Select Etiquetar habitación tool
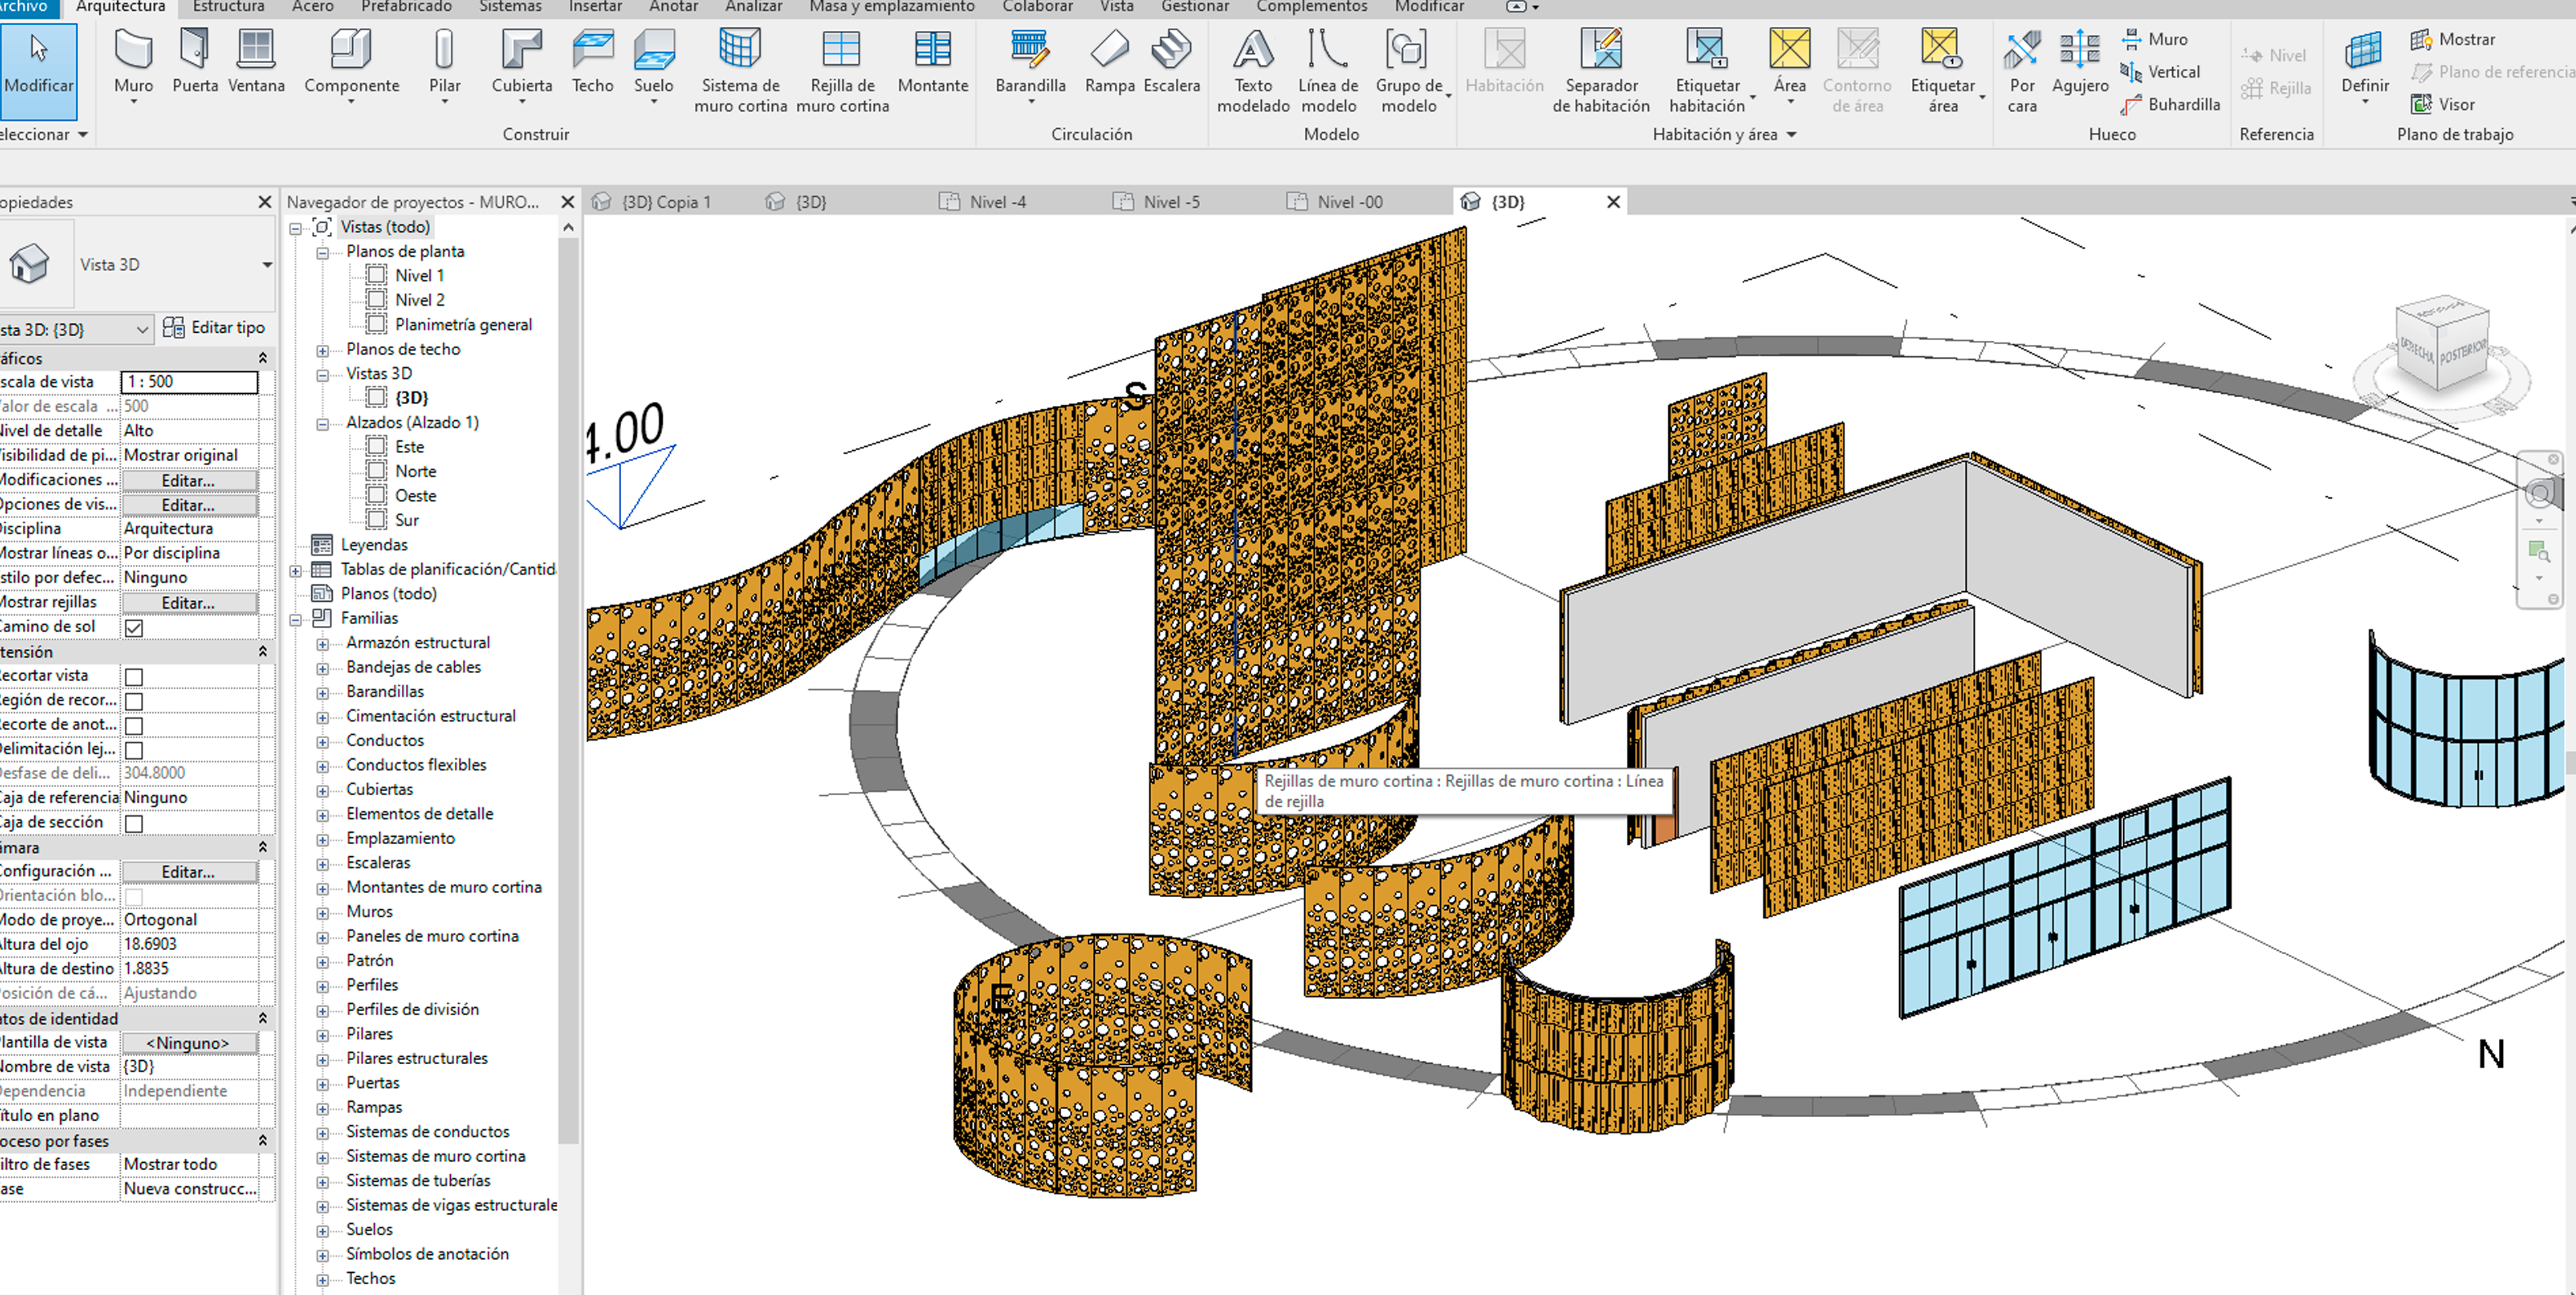 pos(1707,70)
